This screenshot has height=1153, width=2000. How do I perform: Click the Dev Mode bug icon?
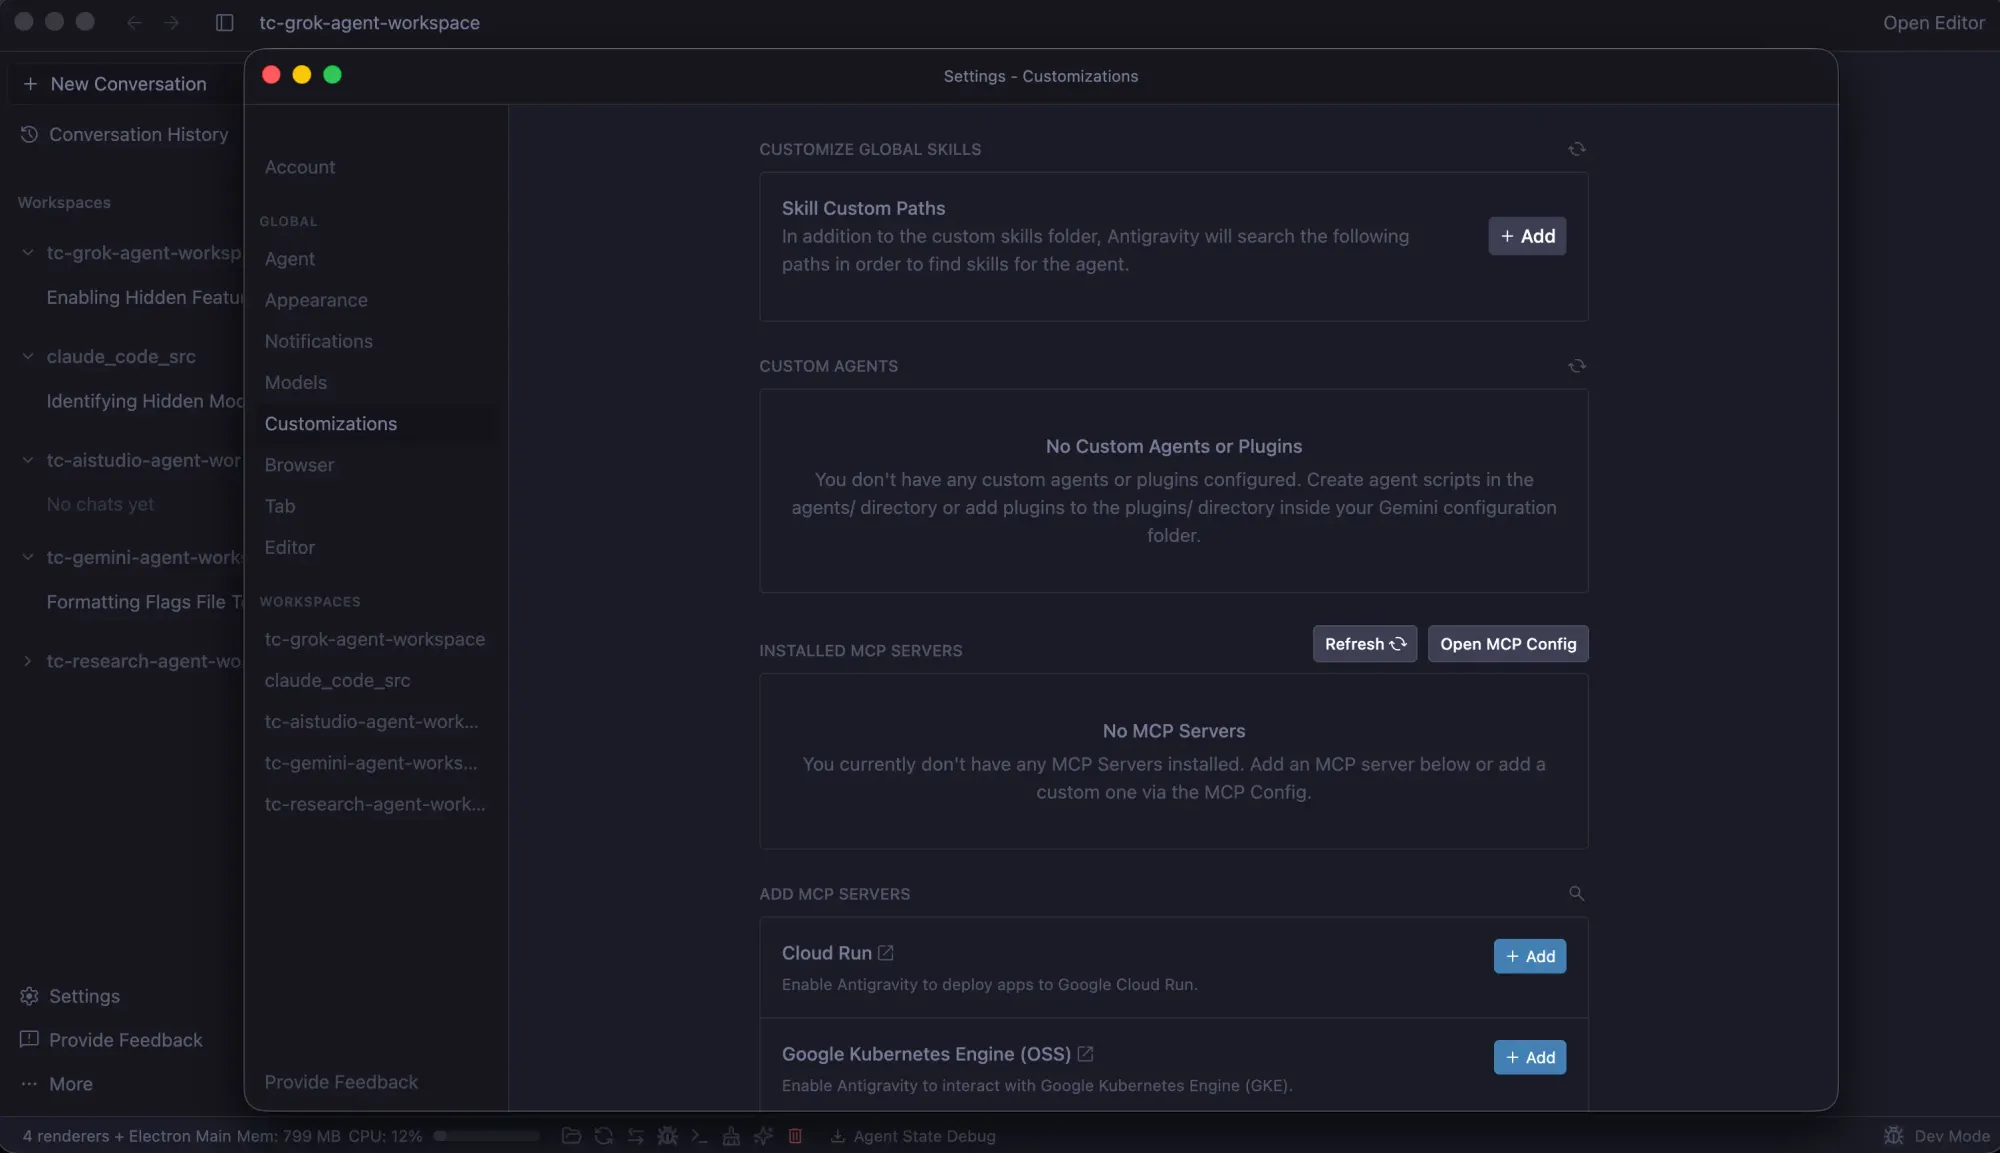(1893, 1136)
